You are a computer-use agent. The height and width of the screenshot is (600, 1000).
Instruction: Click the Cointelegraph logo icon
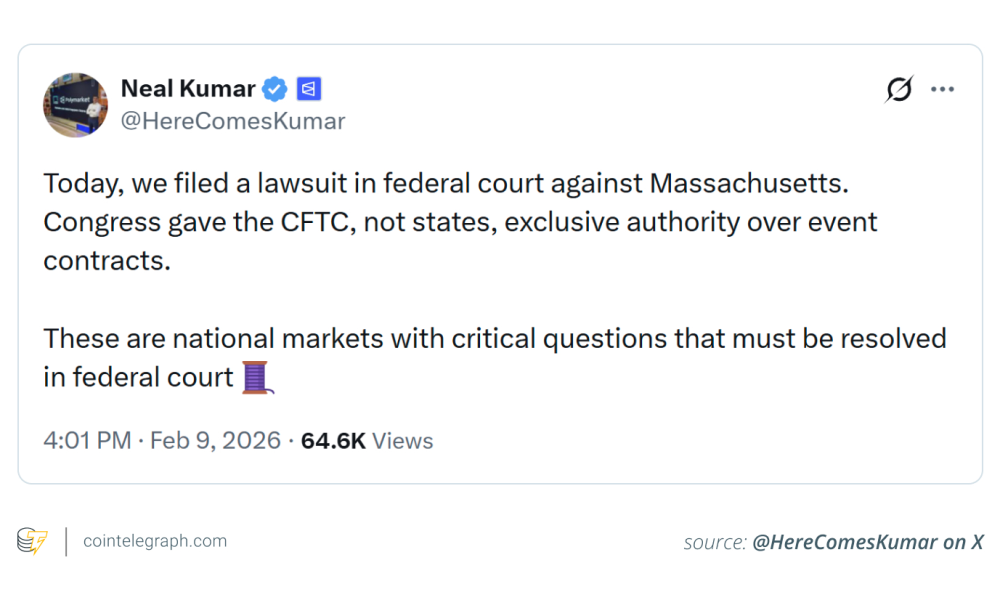click(32, 541)
